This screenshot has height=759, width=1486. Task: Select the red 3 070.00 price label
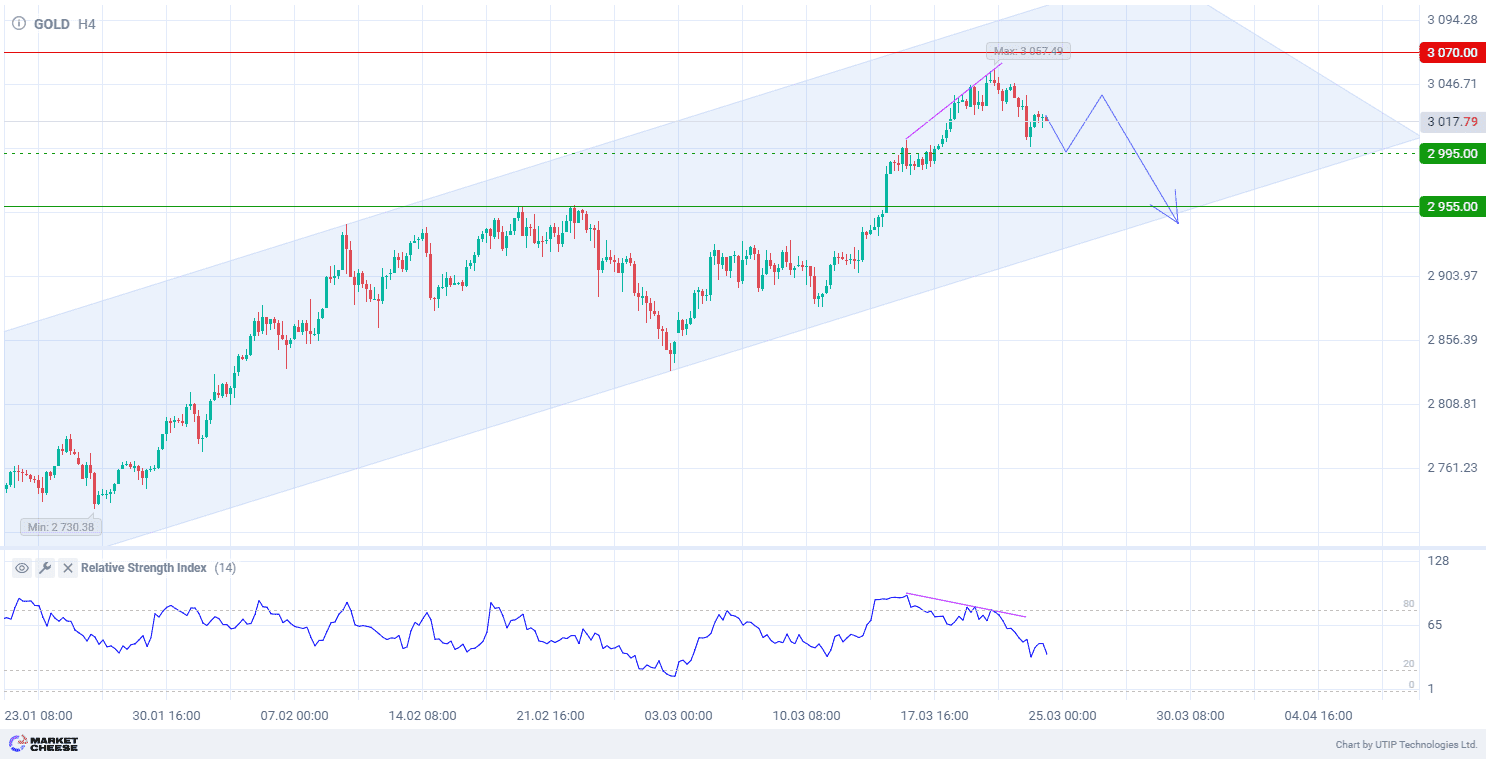point(1452,52)
